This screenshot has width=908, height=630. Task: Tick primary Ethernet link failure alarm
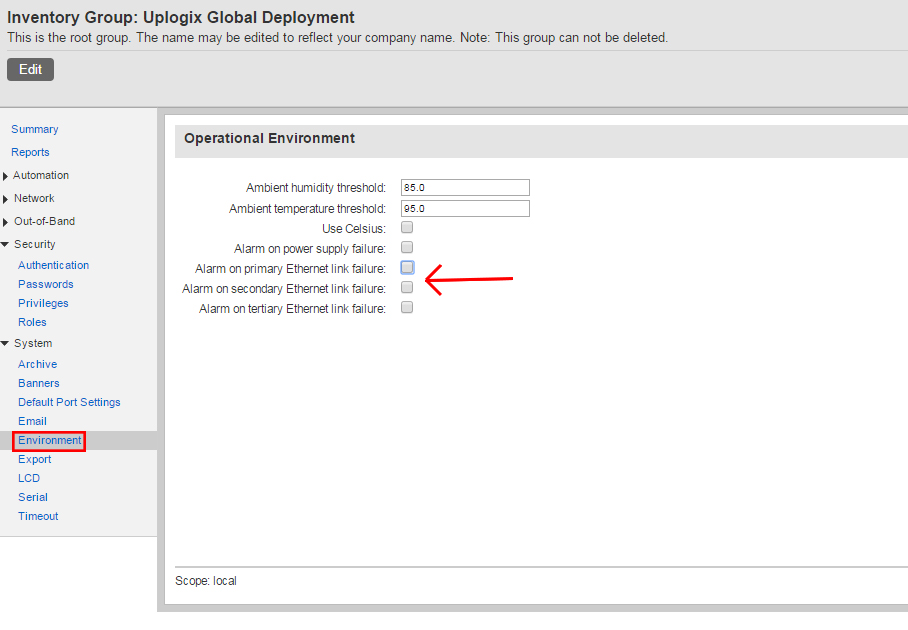tap(407, 268)
